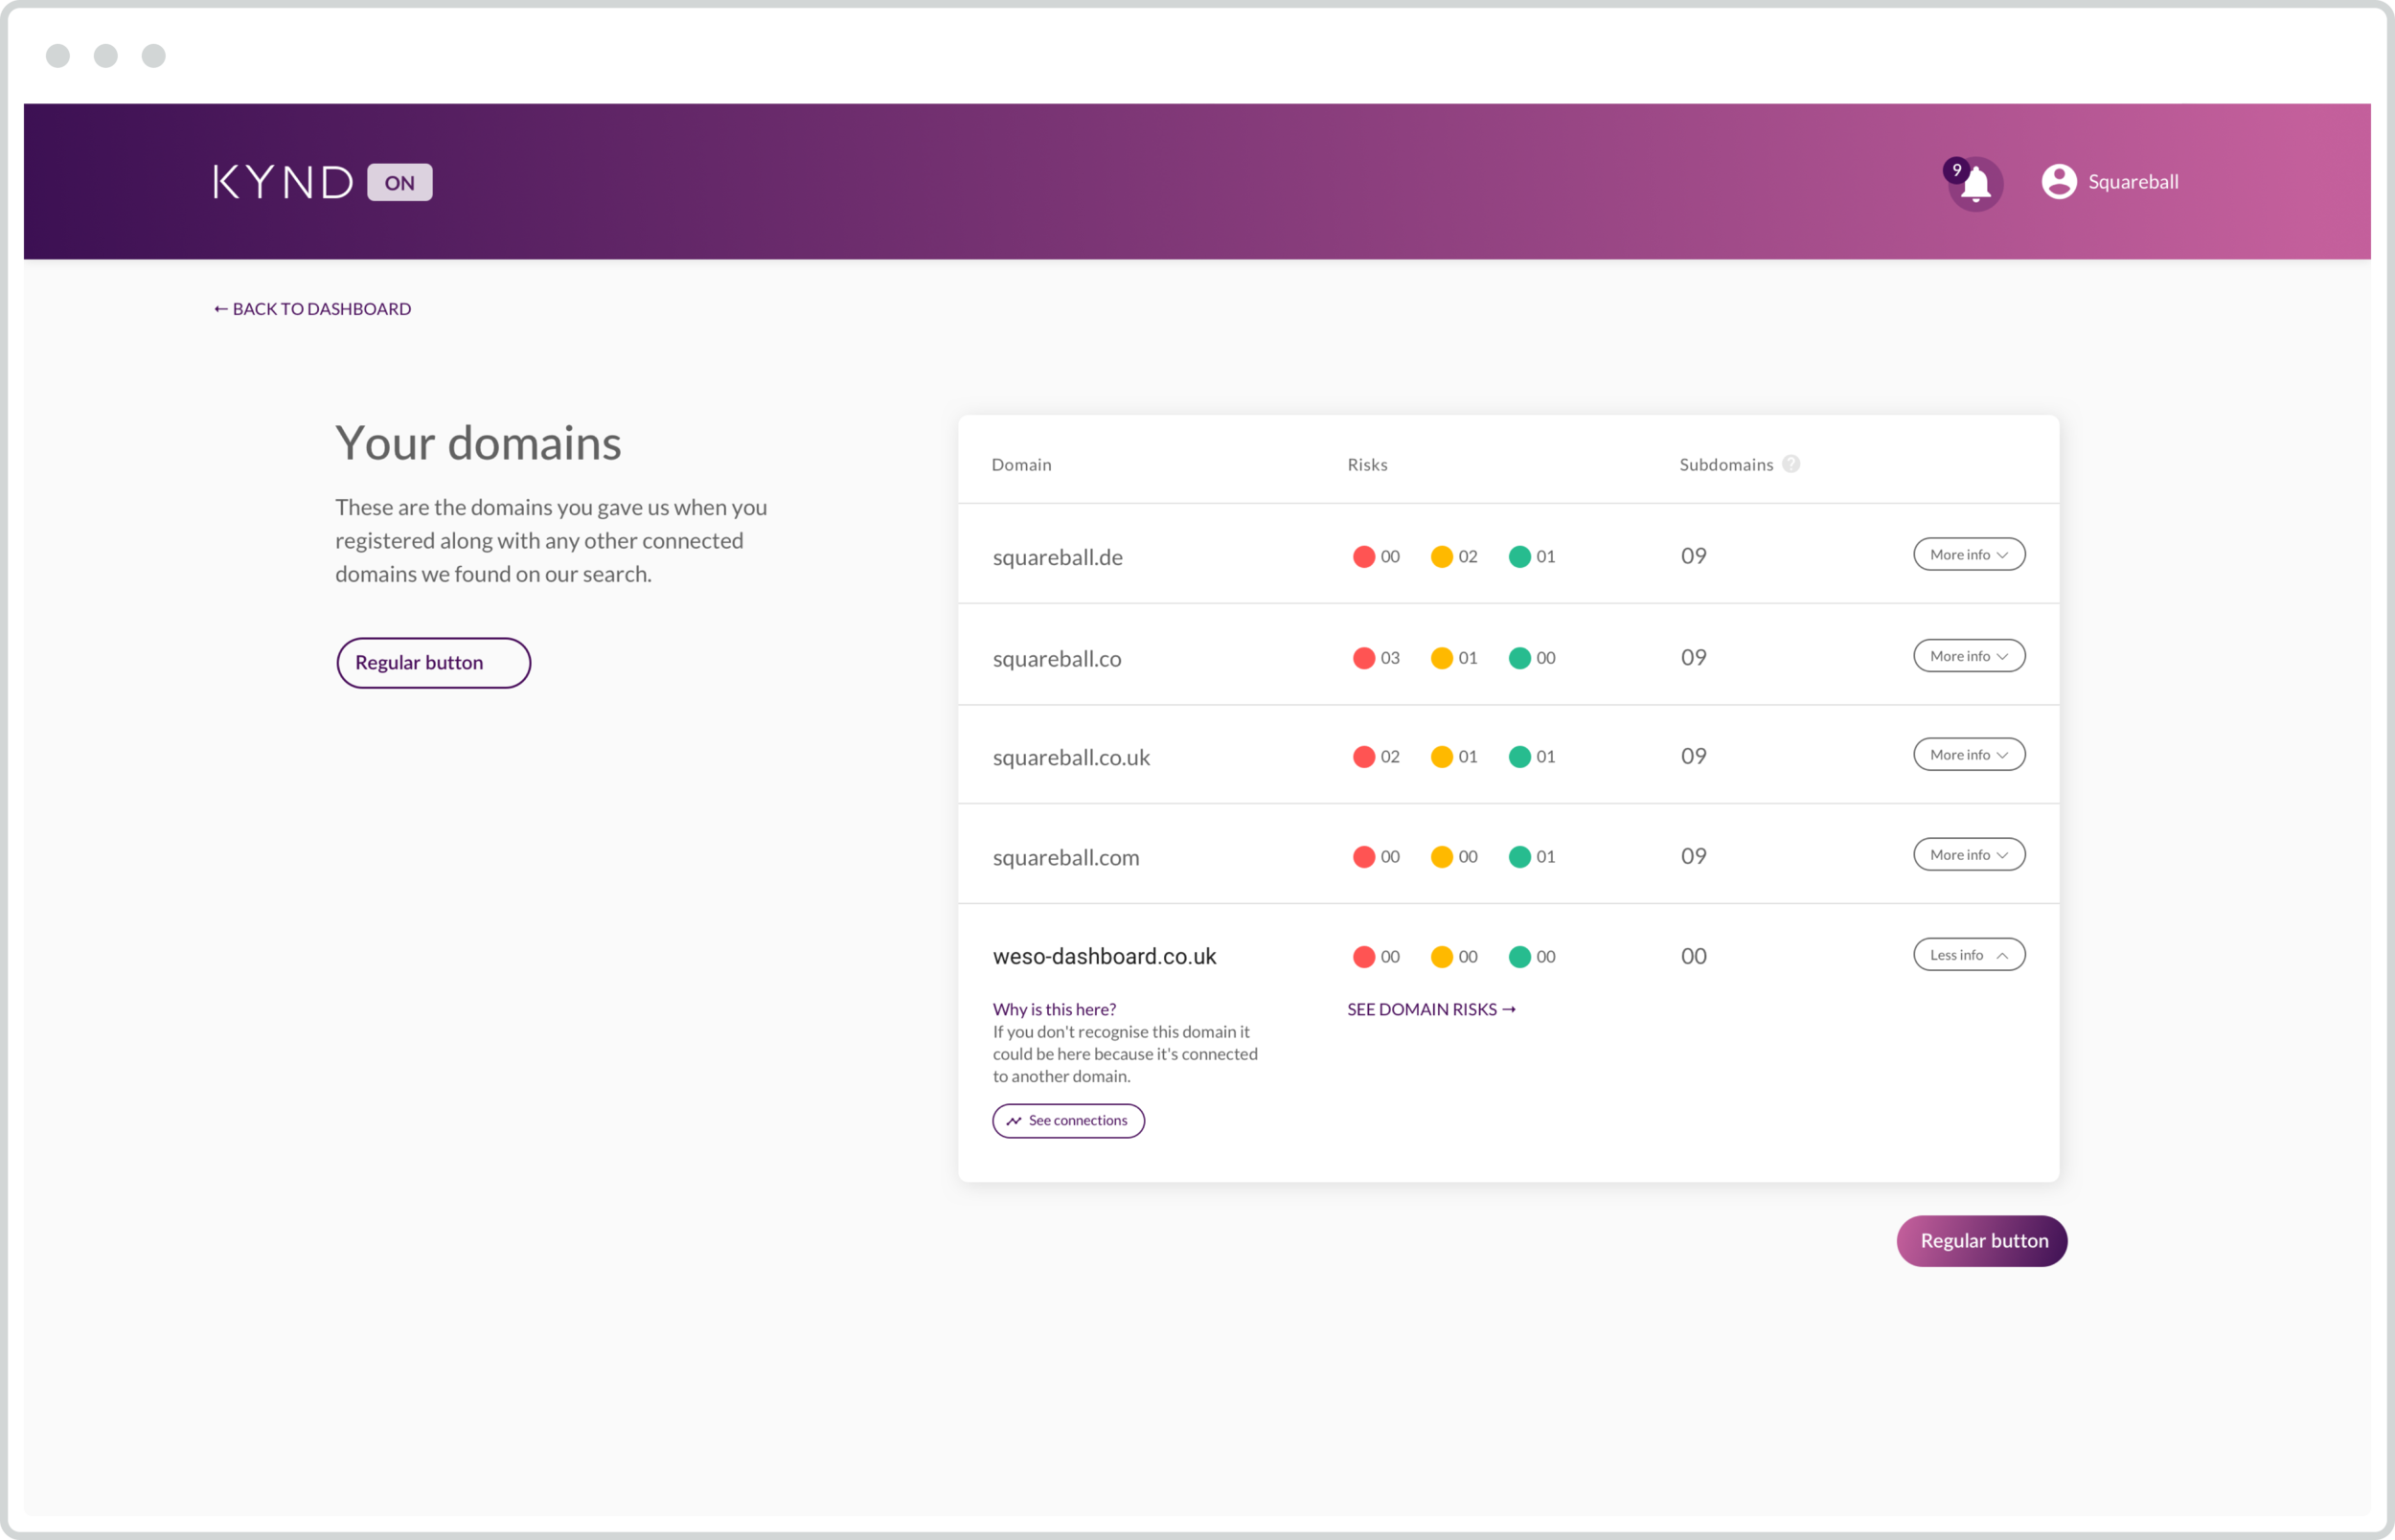The height and width of the screenshot is (1540, 2395).
Task: Click the green risk dot for squareball.de
Action: (1520, 557)
